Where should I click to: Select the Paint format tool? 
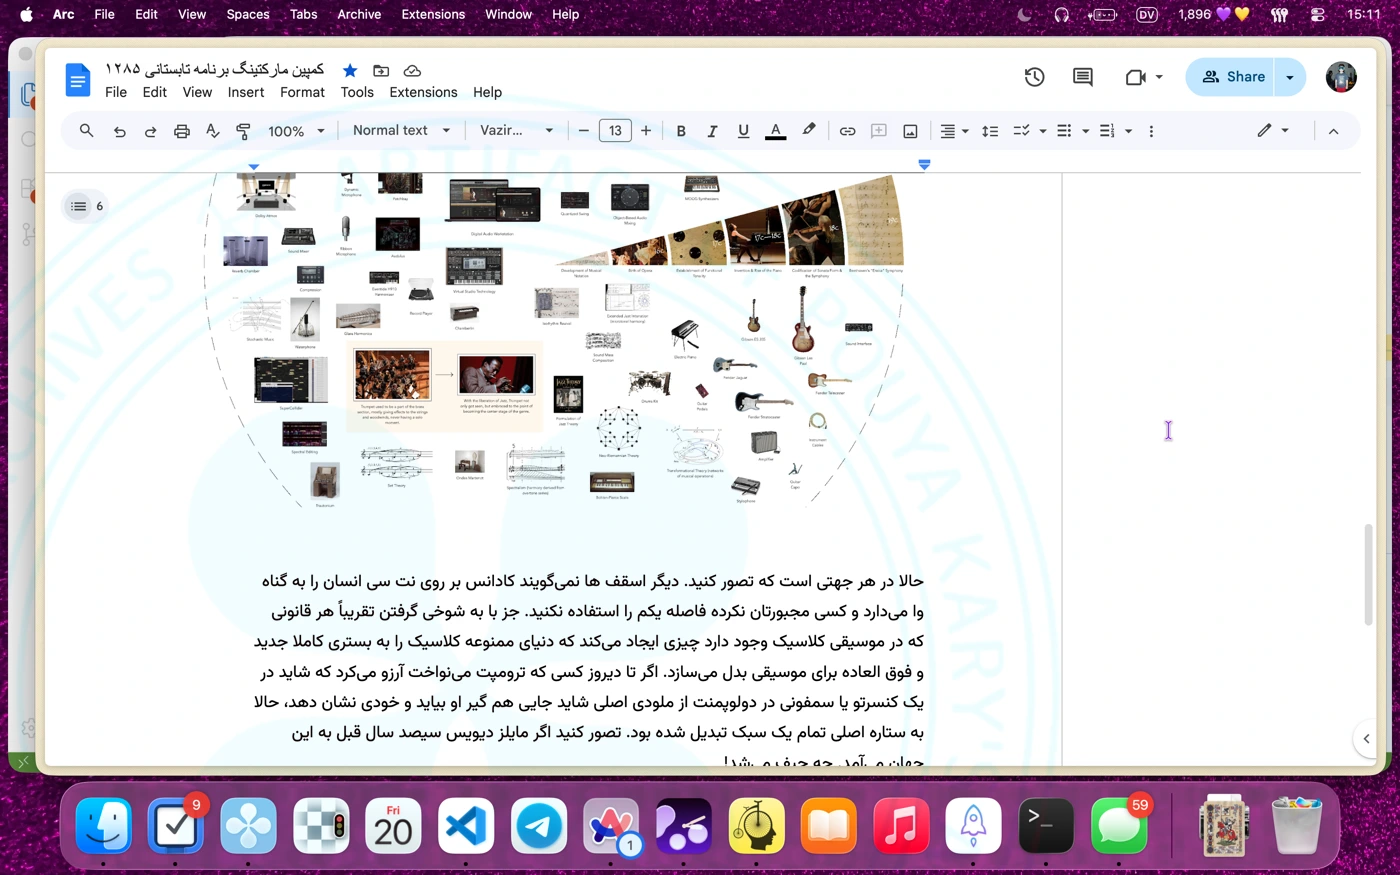point(243,131)
